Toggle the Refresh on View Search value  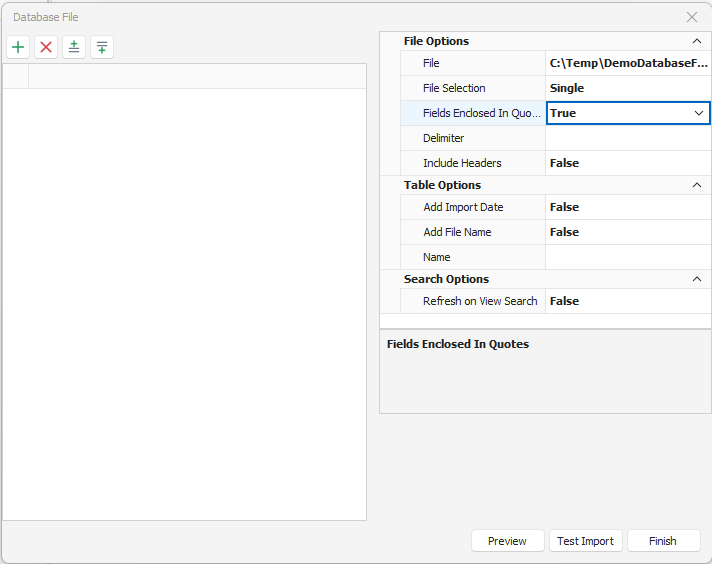click(628, 301)
